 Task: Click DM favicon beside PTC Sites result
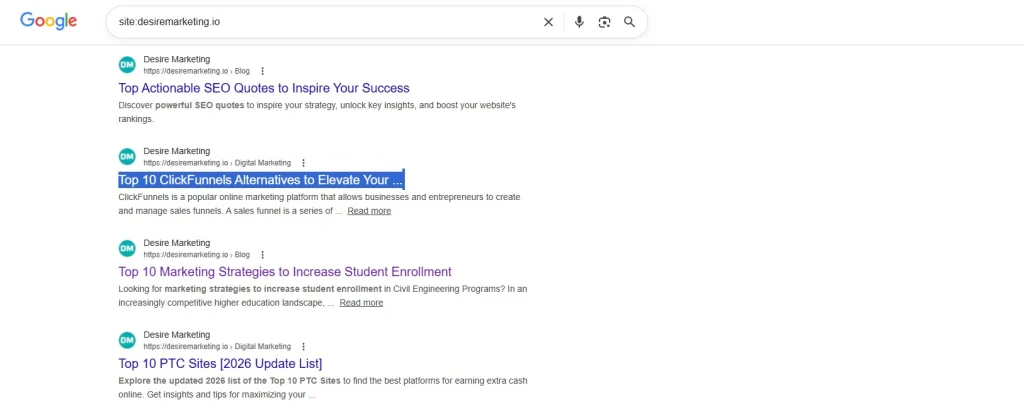click(x=127, y=340)
